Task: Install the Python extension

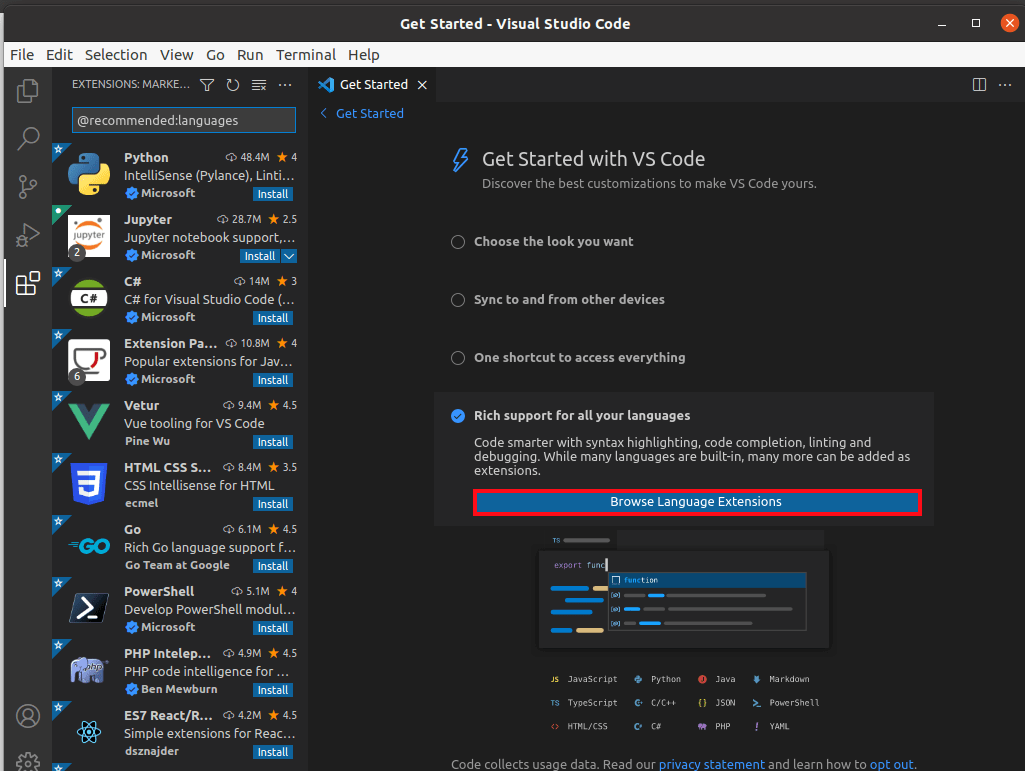Action: pyautogui.click(x=273, y=194)
